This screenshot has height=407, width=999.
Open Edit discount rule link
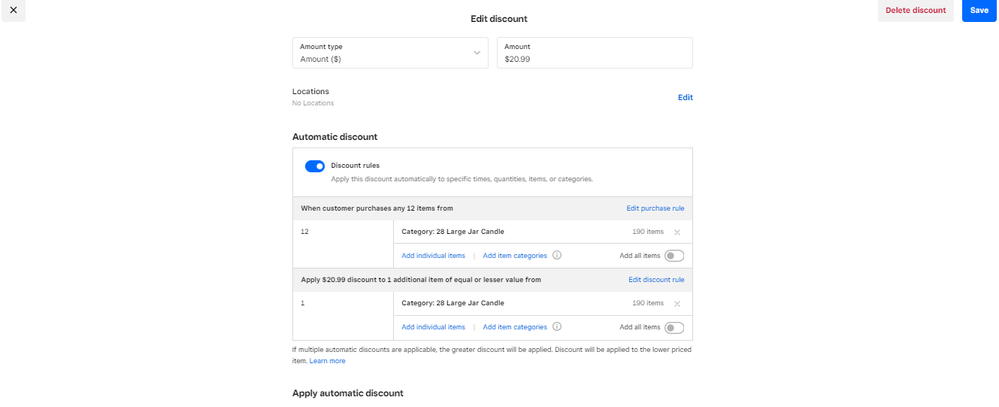656,280
